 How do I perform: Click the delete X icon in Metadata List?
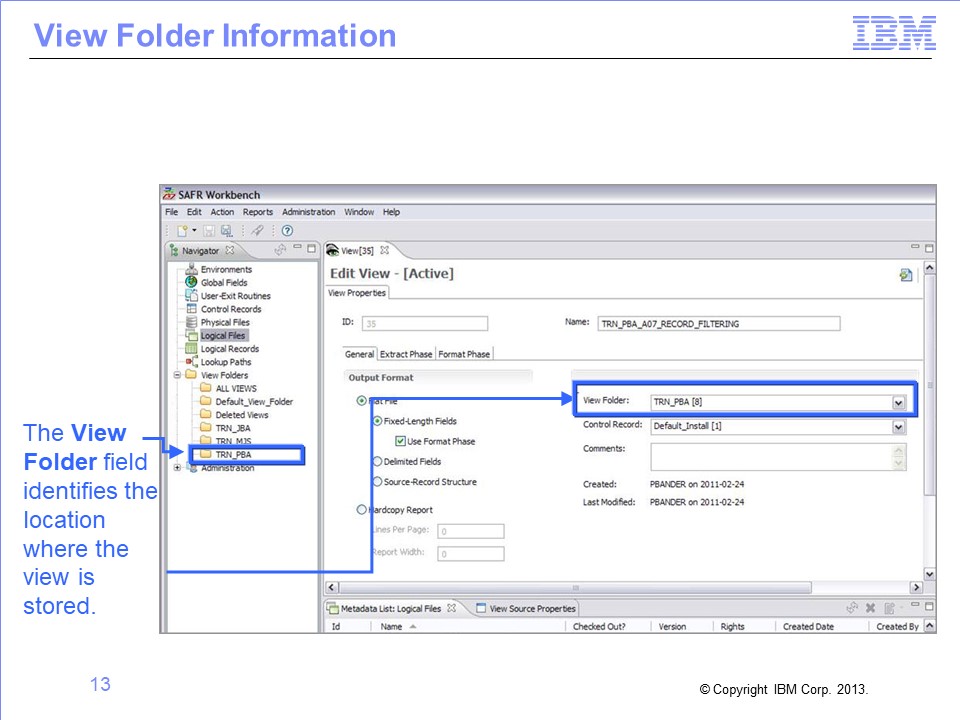871,608
